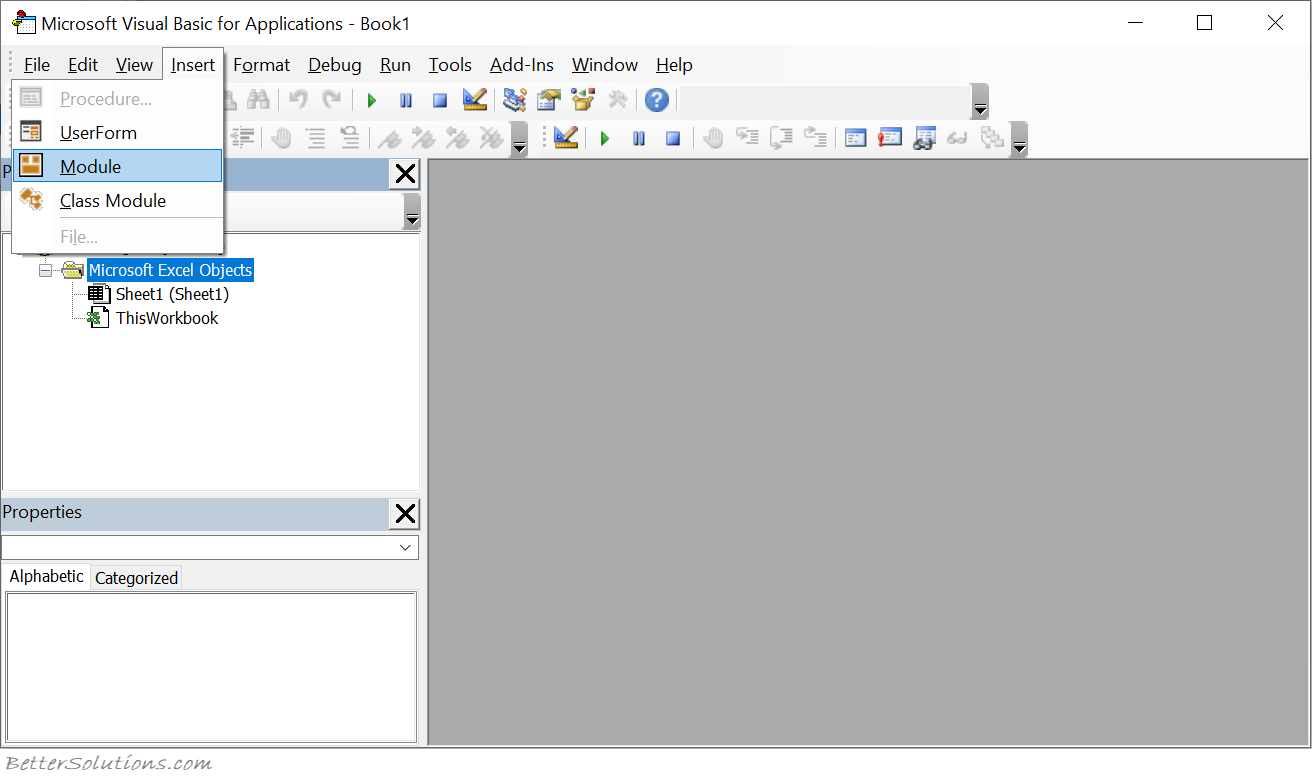The width and height of the screenshot is (1312, 781).
Task: Click the Find binoculars icon
Action: click(259, 99)
